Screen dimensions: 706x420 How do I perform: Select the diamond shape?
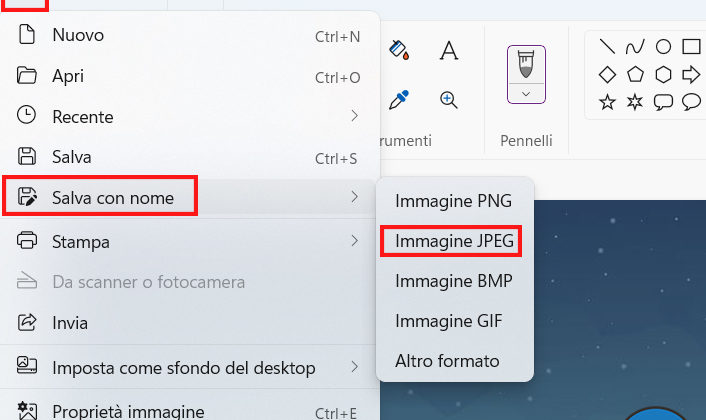point(607,74)
